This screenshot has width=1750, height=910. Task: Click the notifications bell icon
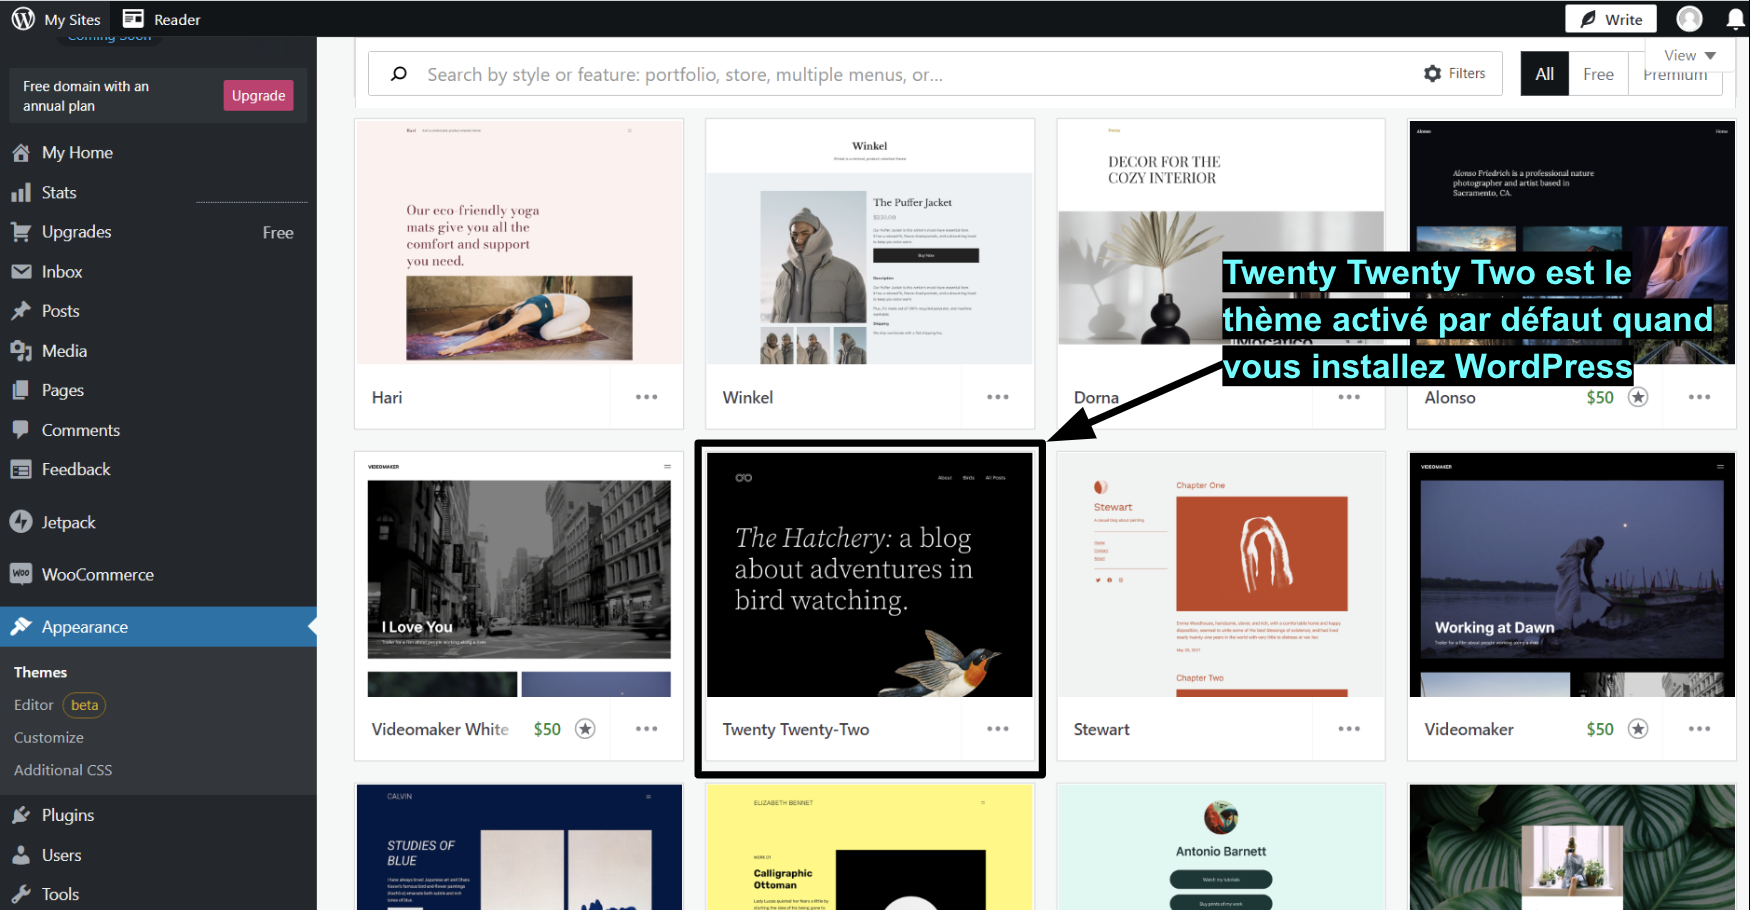(x=1735, y=19)
